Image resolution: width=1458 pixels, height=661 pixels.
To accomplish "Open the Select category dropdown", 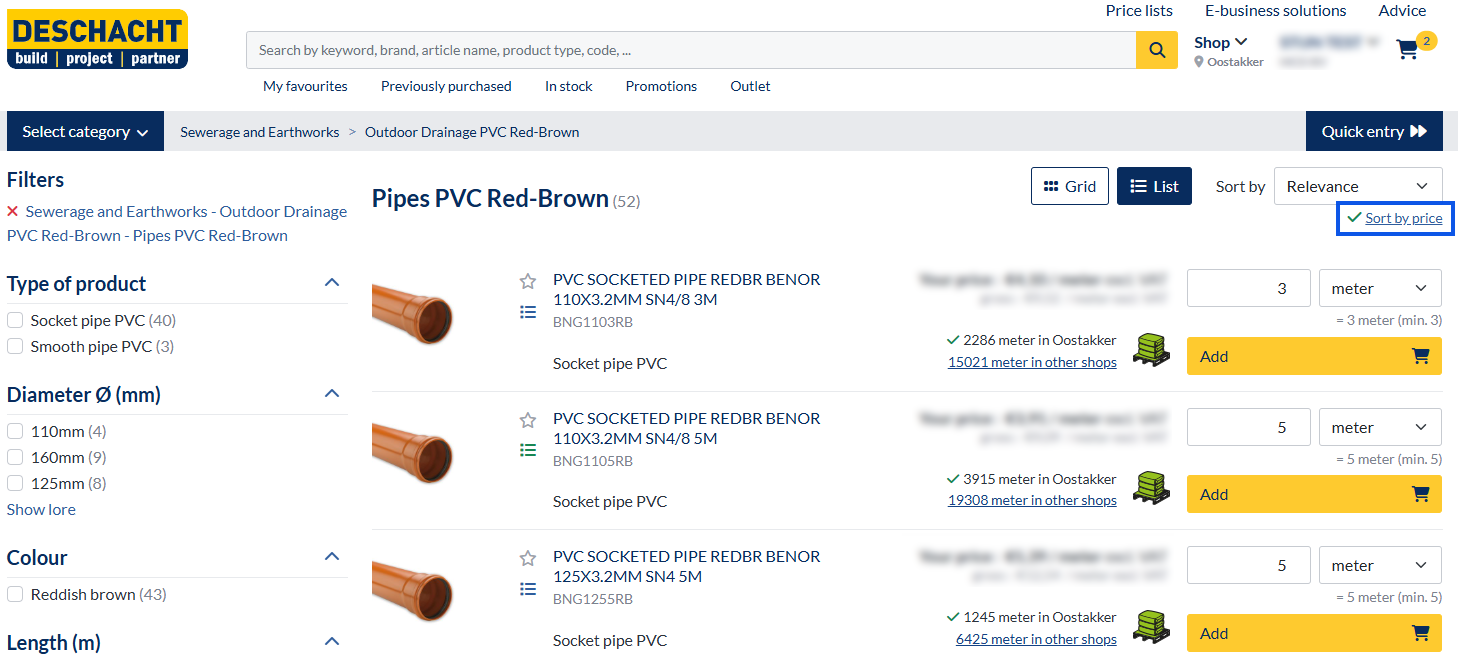I will coord(85,132).
